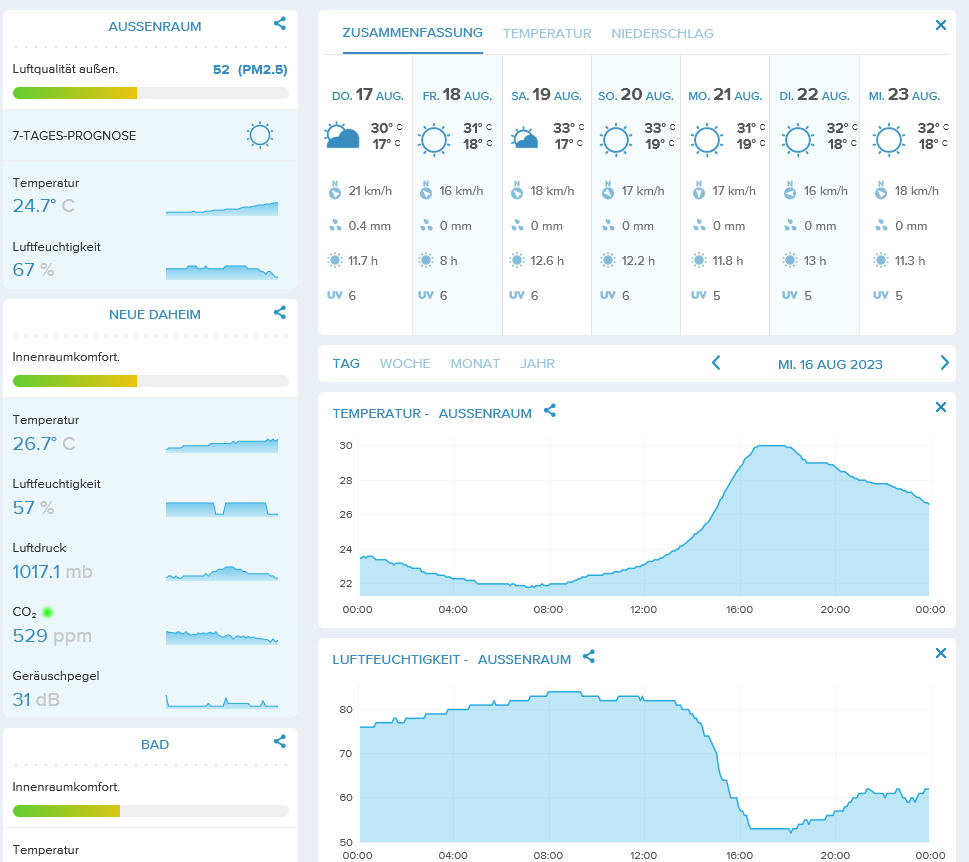Click the Sa. 19 Aug. partly cloudy icon
969x862 pixels.
(524, 138)
